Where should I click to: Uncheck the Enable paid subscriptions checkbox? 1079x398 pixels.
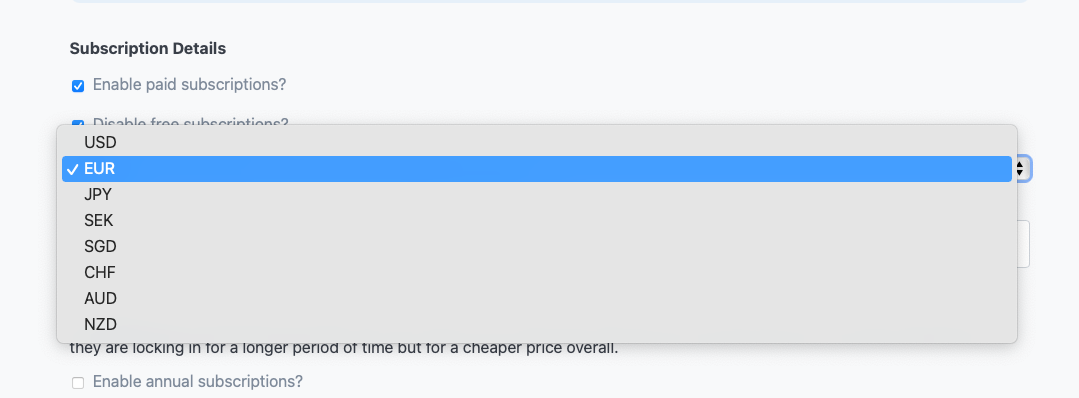78,86
